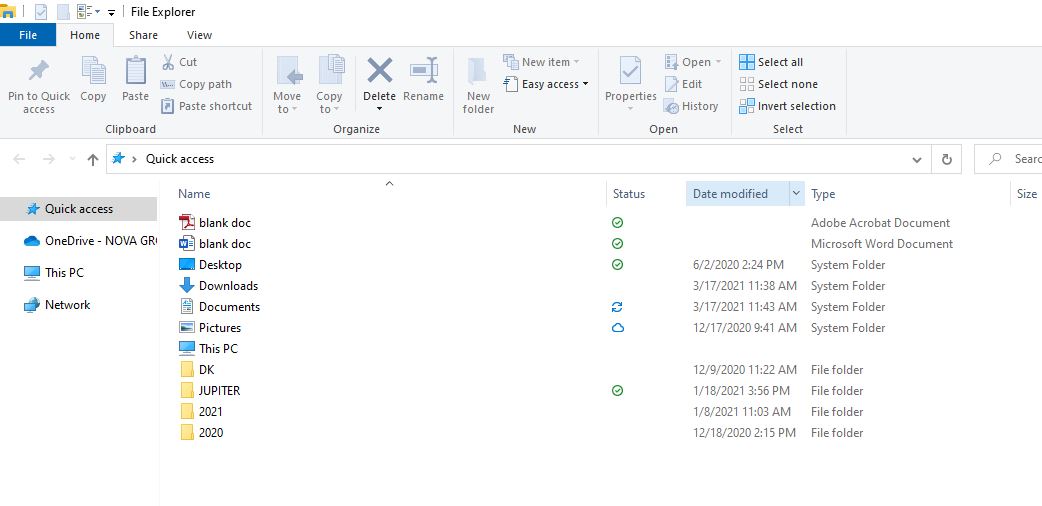This screenshot has width=1042, height=506.
Task: Click the Forward navigation arrow
Action: pos(49,159)
